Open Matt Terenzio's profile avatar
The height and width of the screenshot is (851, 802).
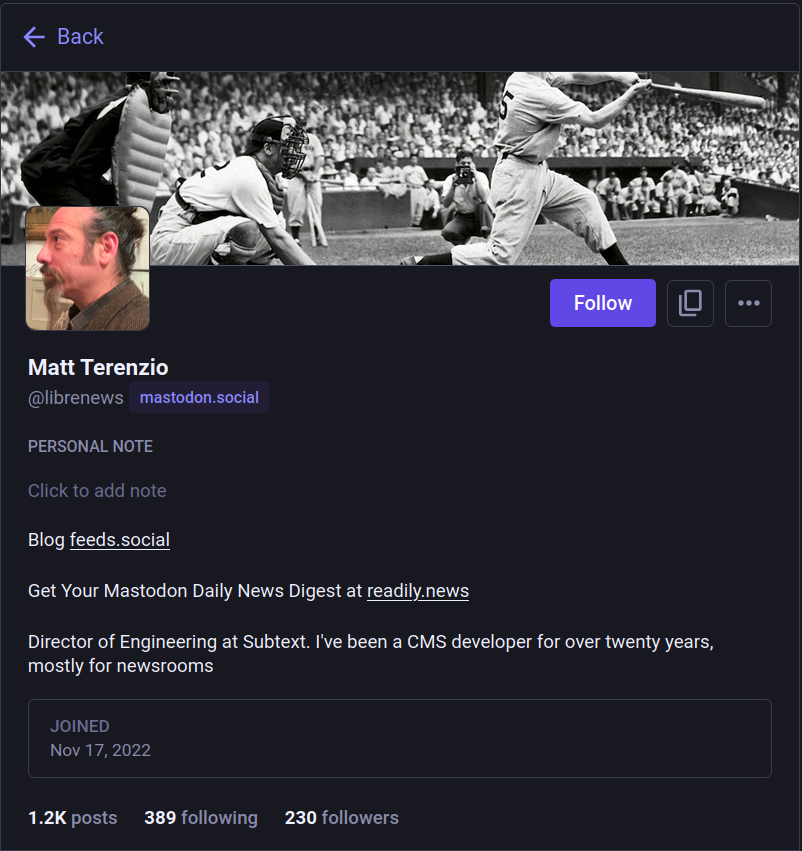[x=88, y=268]
